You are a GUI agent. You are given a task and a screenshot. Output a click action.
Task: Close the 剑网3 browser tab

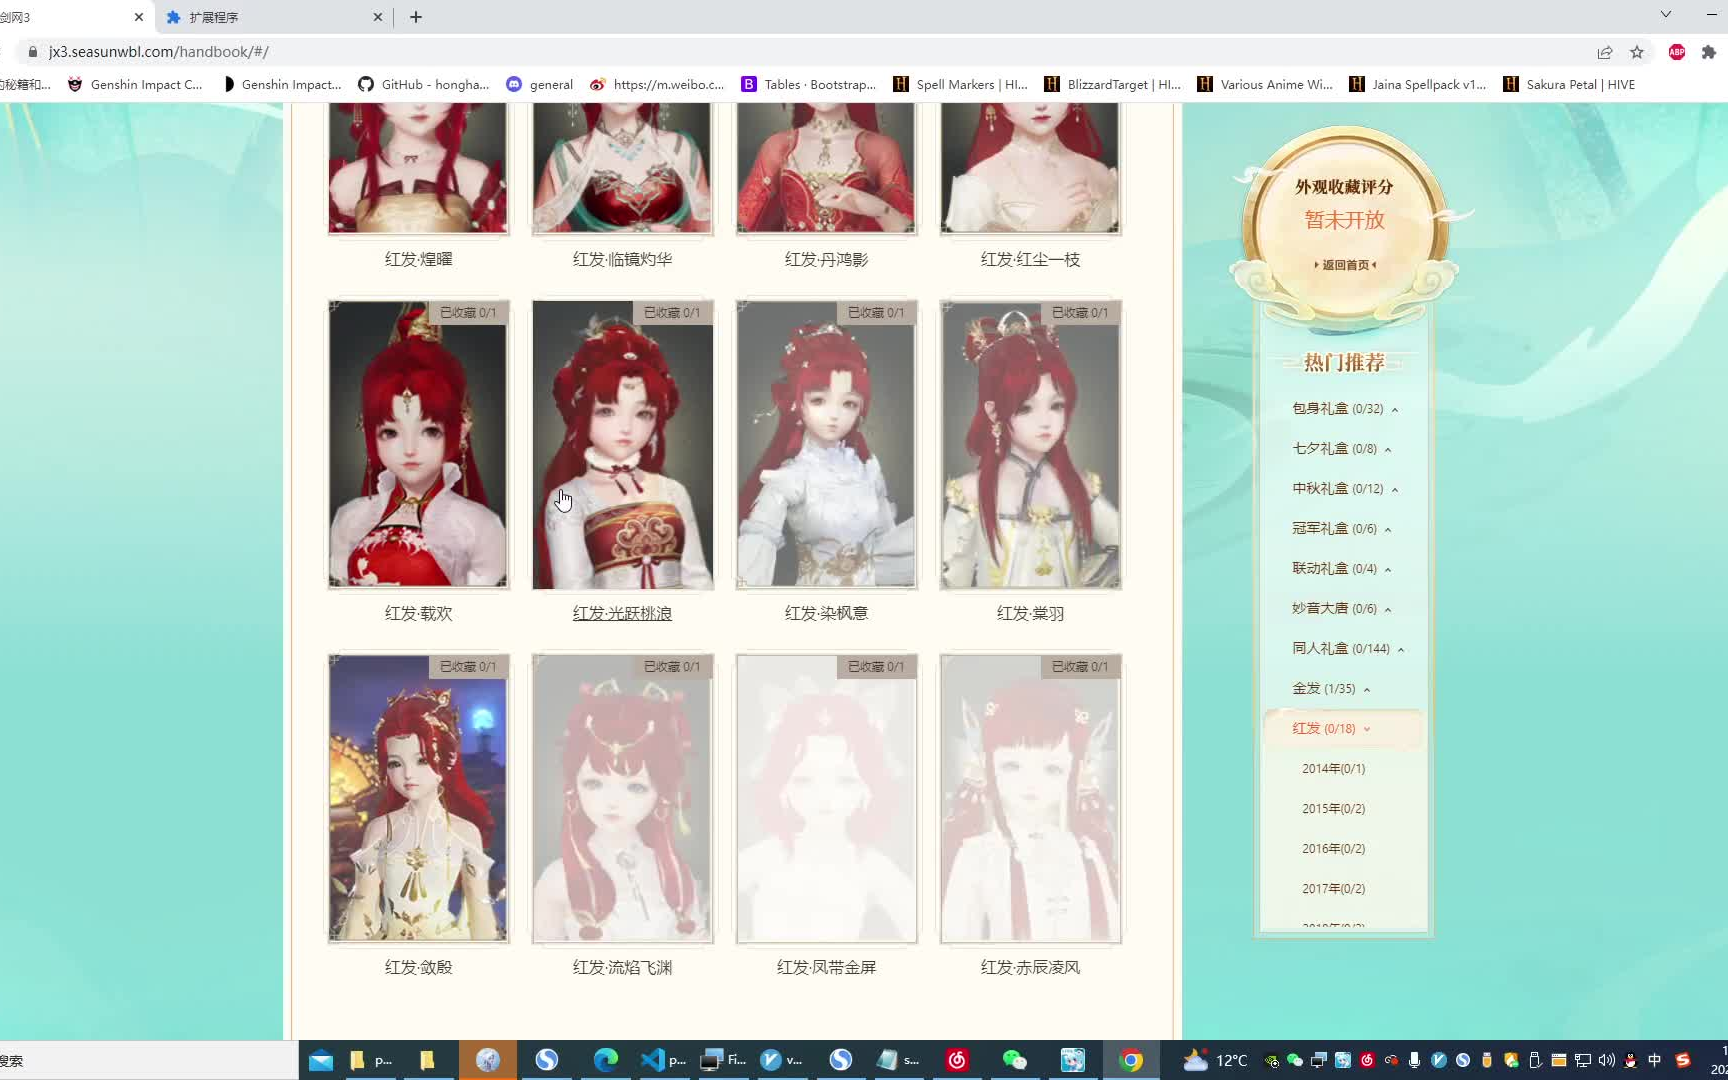139,17
